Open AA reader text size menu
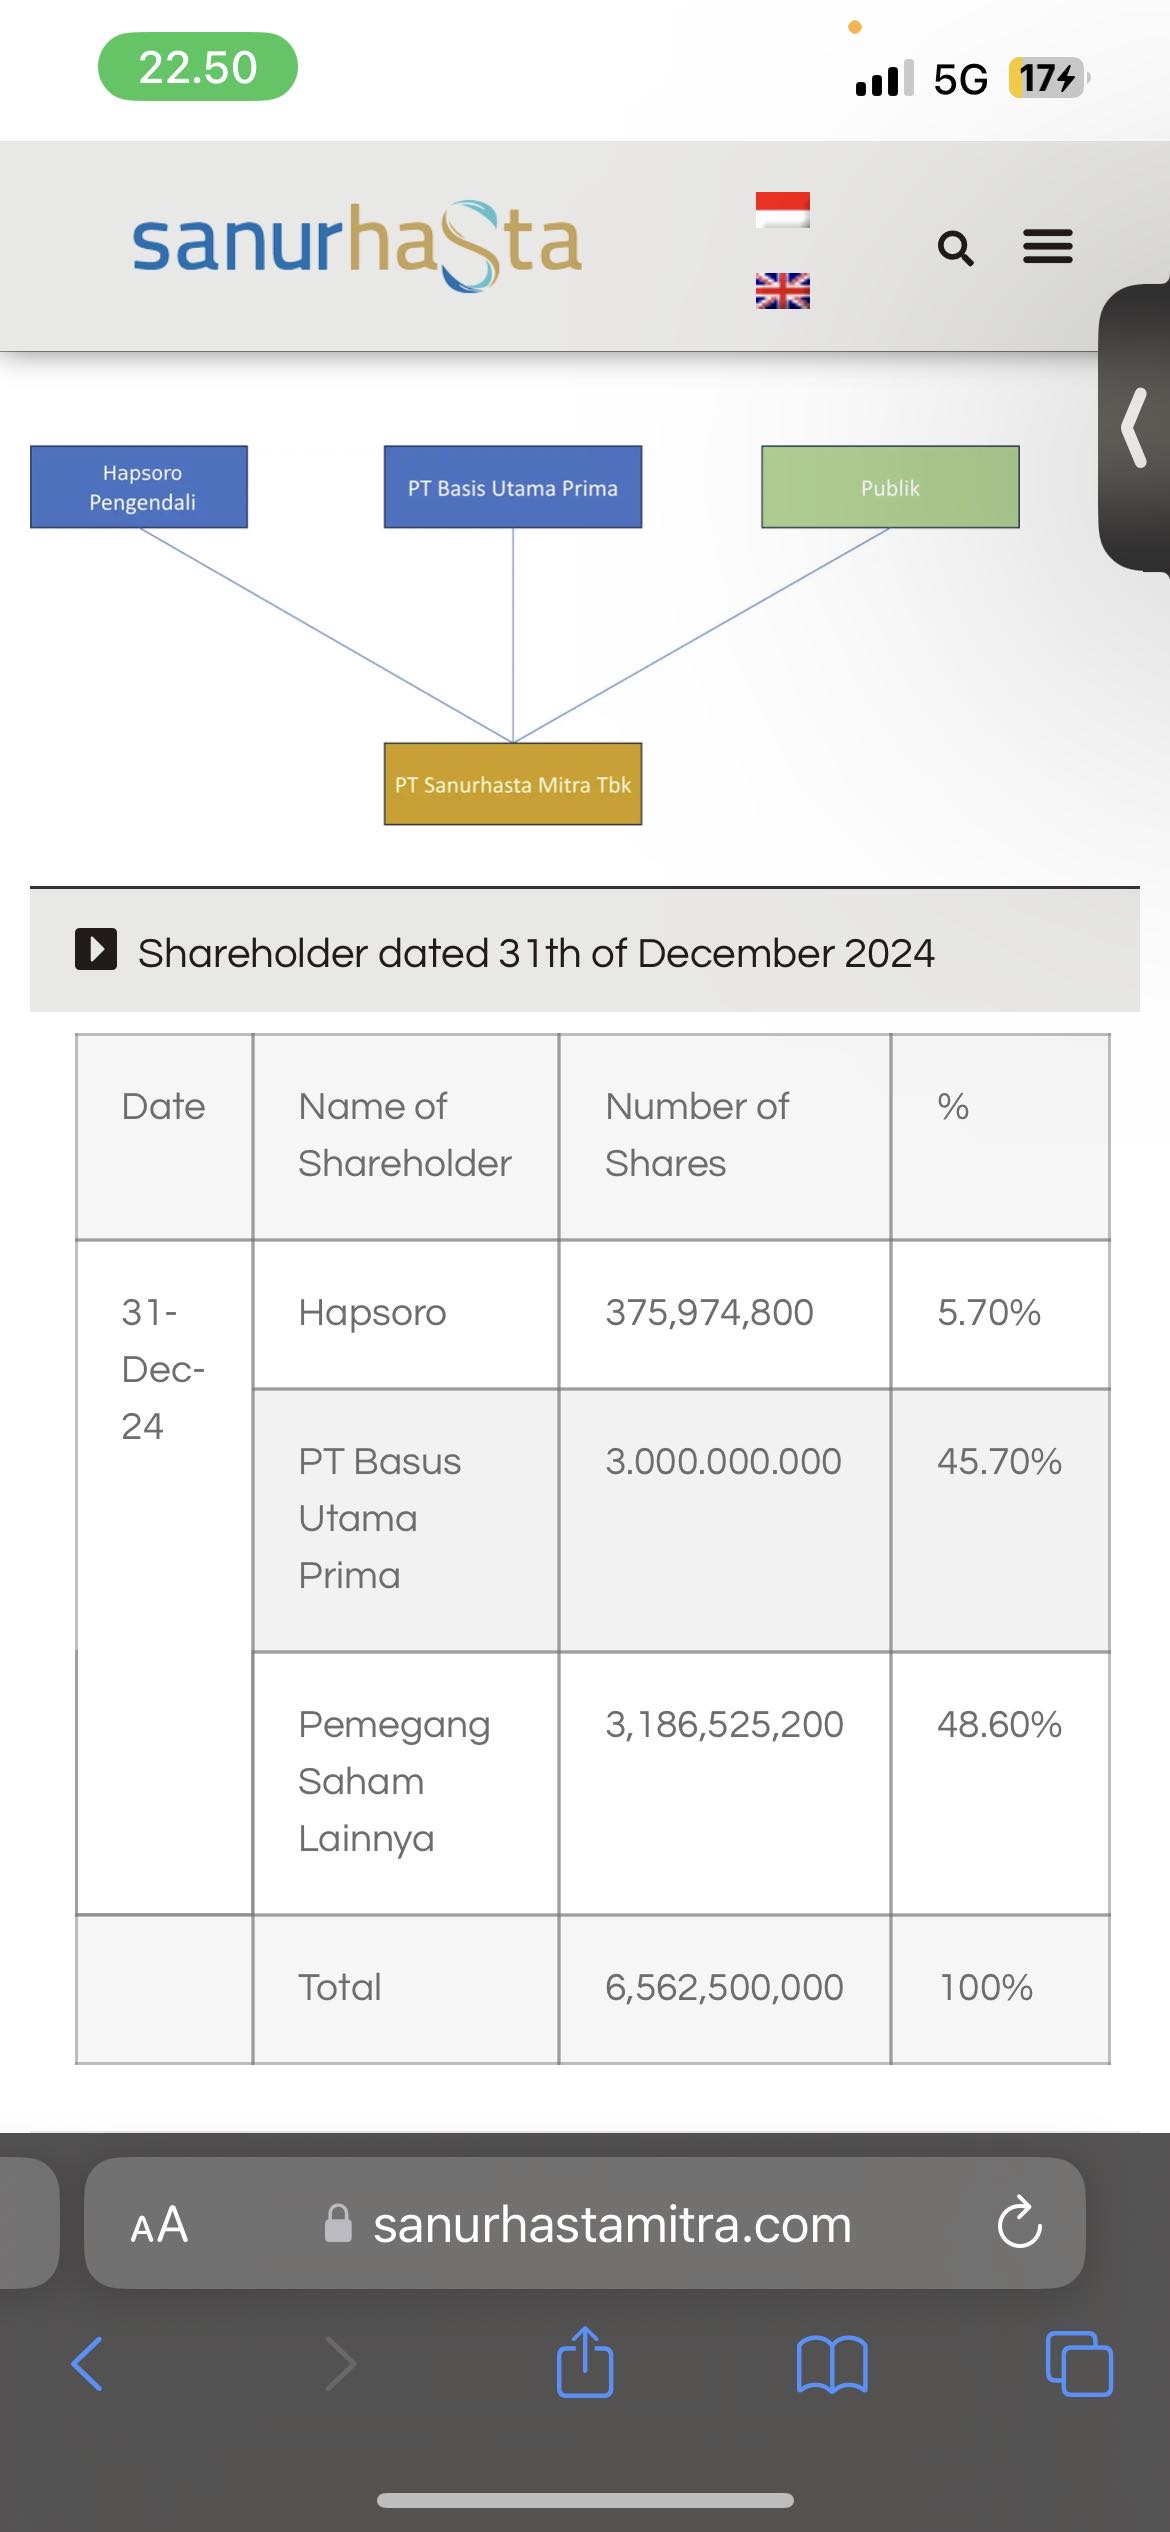The width and height of the screenshot is (1170, 2532). coord(159,2225)
